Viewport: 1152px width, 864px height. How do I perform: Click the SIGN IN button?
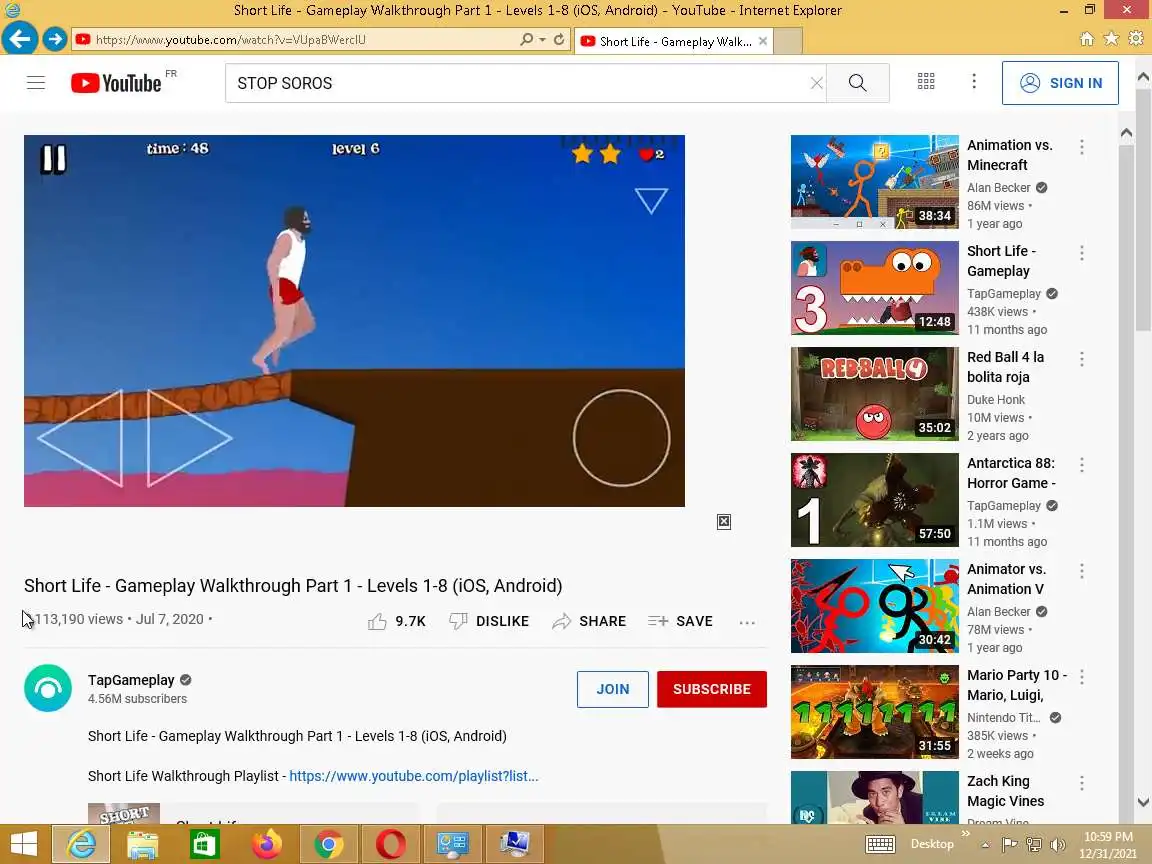point(1060,83)
